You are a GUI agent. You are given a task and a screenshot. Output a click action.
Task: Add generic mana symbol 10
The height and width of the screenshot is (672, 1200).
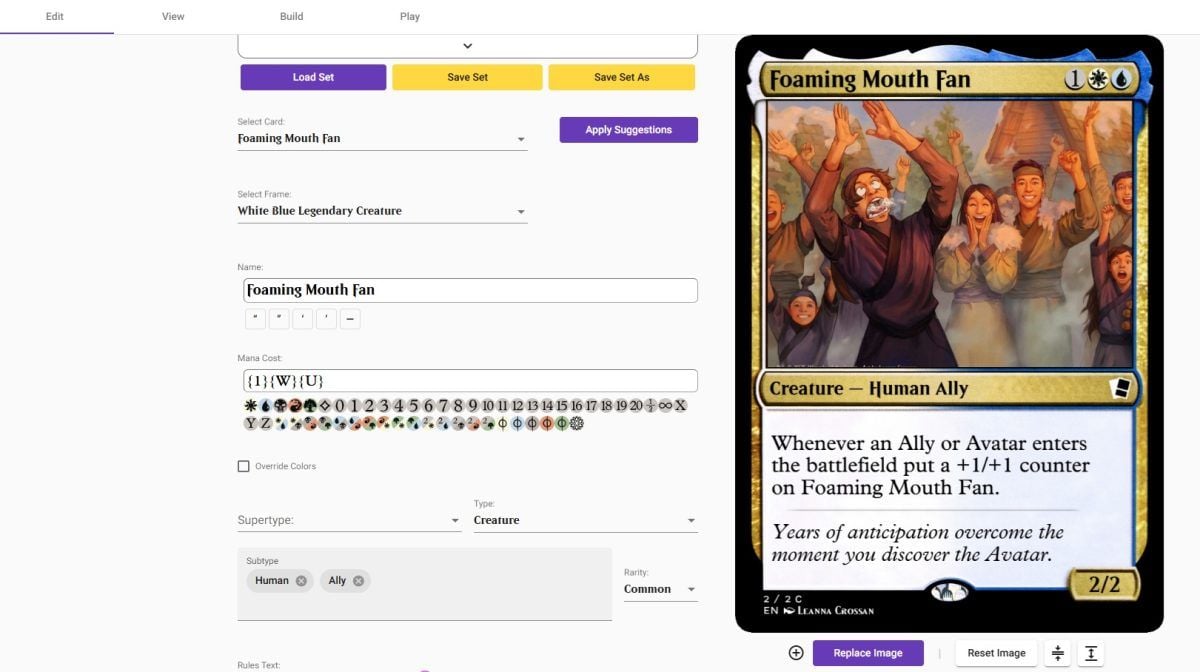click(x=488, y=406)
